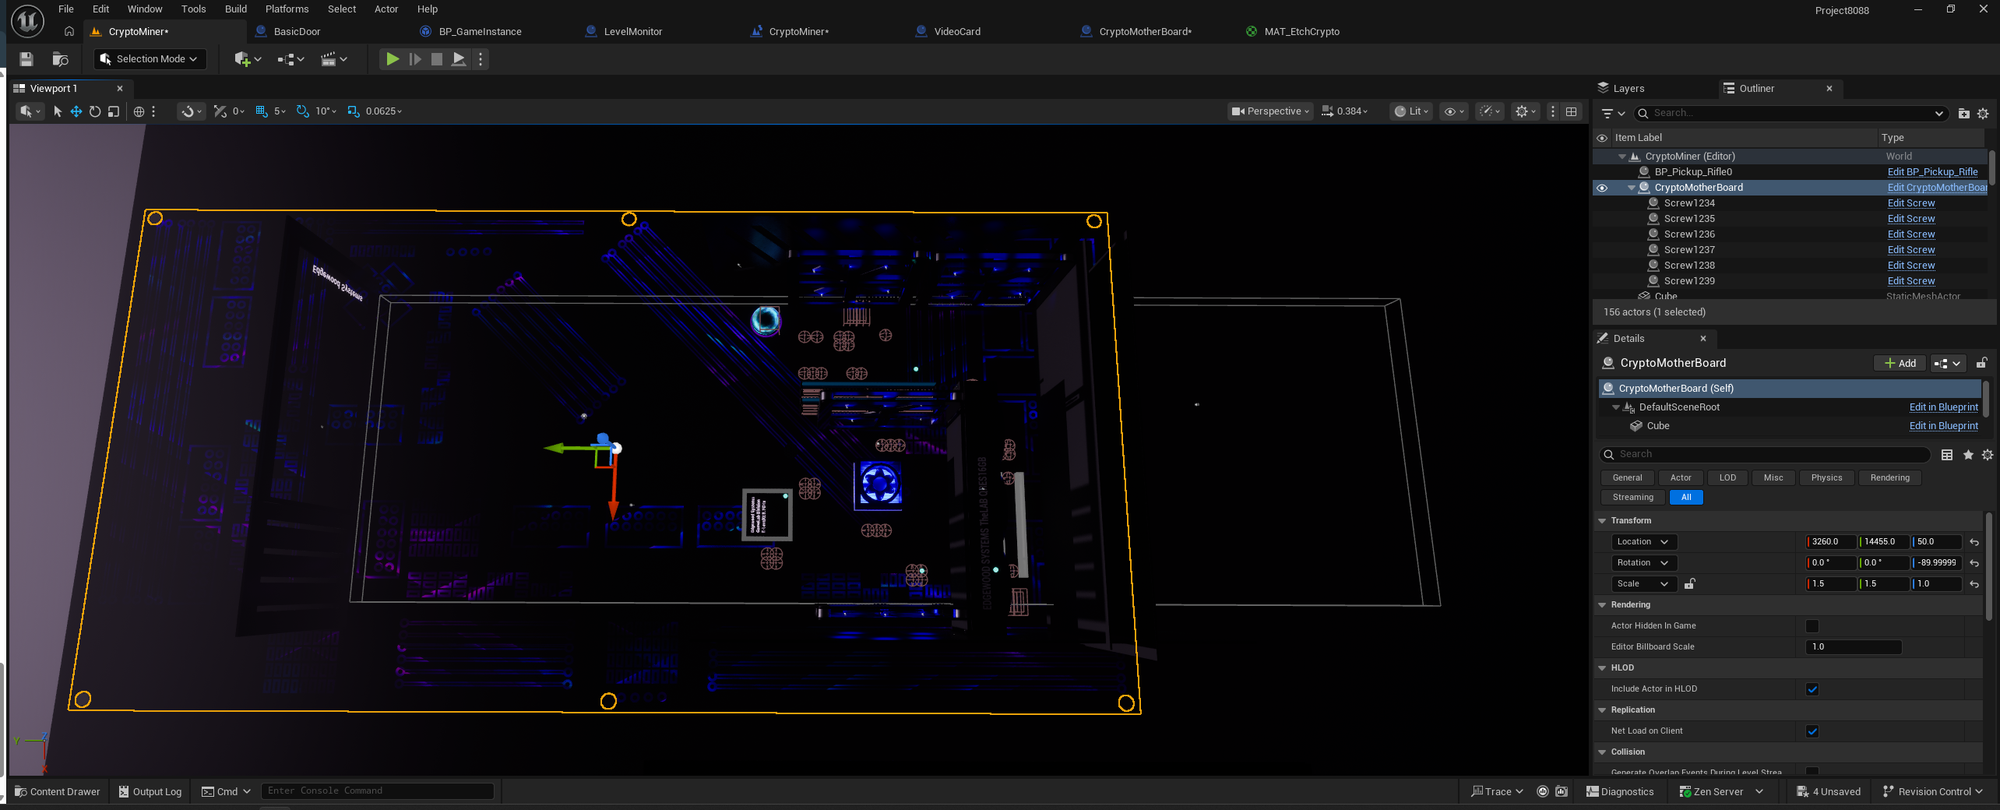Open the Build menu
Image resolution: width=2000 pixels, height=810 pixels.
(x=235, y=9)
